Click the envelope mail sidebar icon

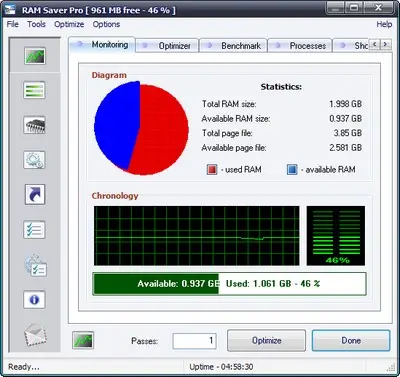[35, 335]
